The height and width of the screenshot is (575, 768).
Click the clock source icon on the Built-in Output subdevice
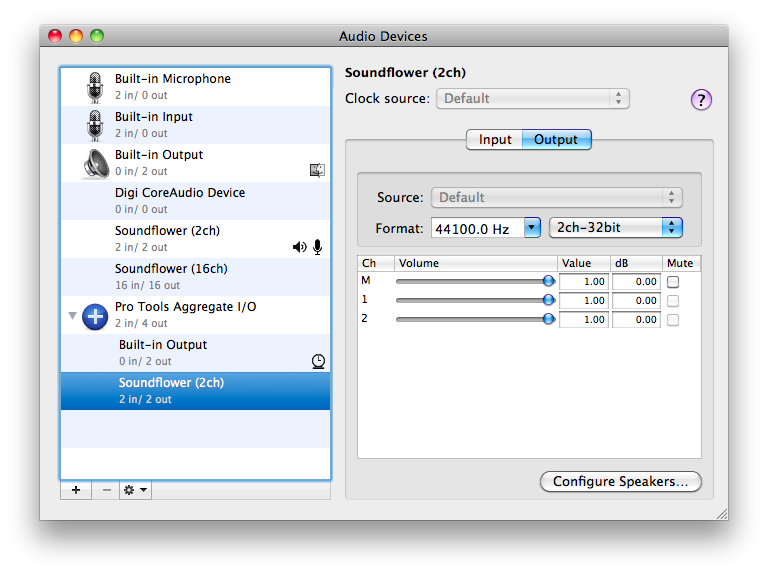[318, 361]
